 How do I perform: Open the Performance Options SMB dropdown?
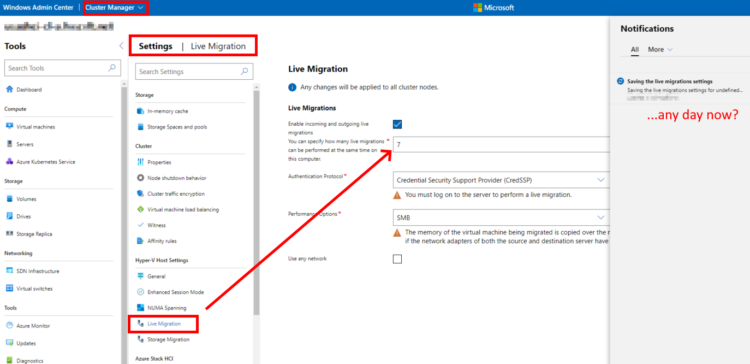tap(501, 218)
